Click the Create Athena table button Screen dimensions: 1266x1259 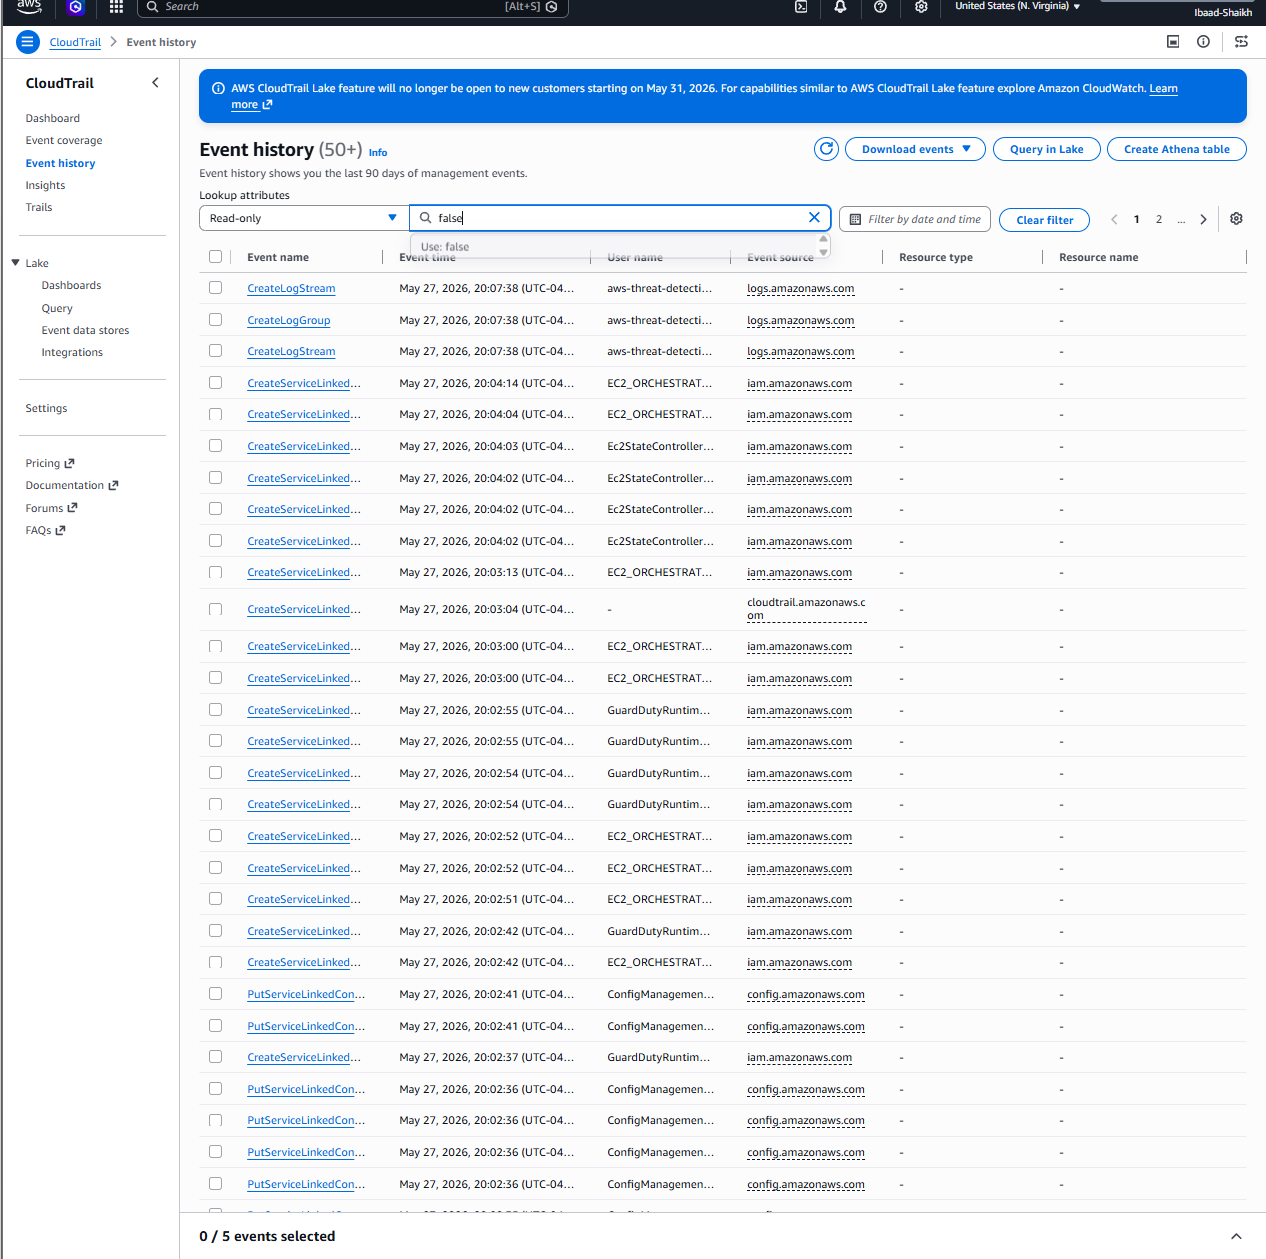tap(1176, 149)
